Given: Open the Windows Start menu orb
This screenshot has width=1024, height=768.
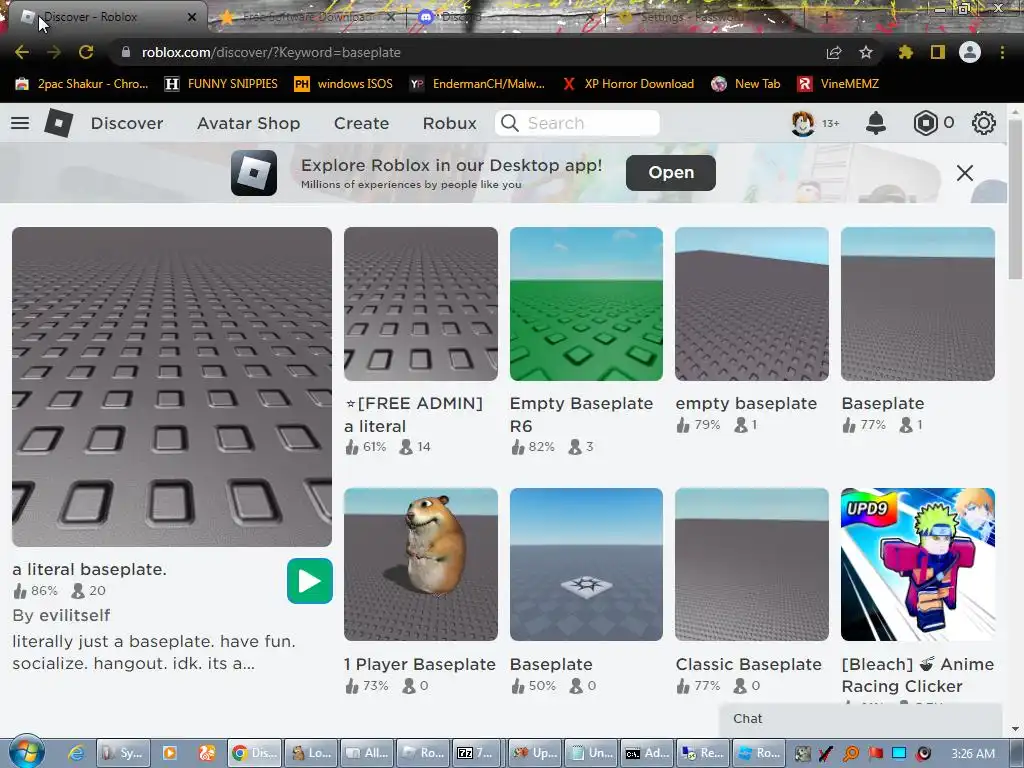Looking at the screenshot, I should (x=26, y=752).
